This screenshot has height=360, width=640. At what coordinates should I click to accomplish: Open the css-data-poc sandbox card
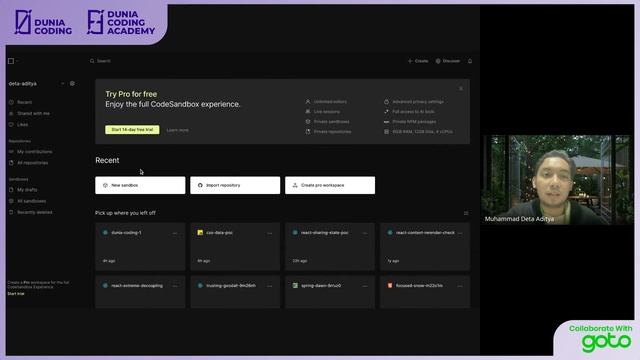point(235,246)
